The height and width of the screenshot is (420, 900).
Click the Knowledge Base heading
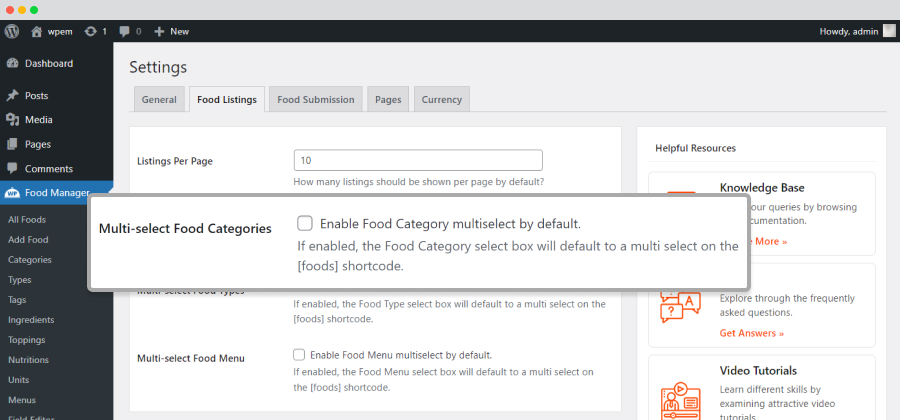coord(762,188)
